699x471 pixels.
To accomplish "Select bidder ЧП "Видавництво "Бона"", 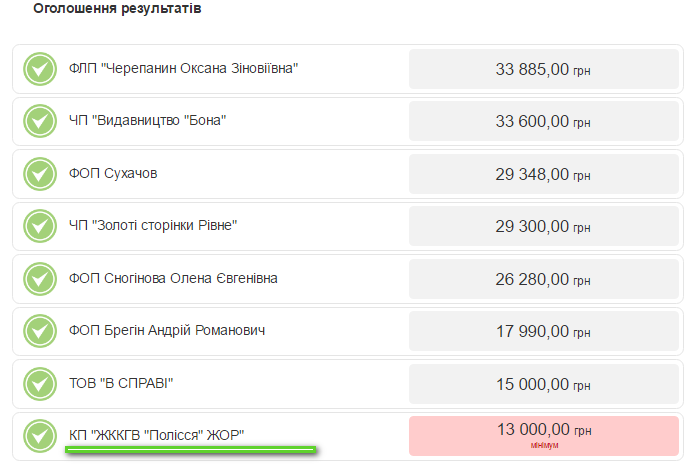I will (147, 121).
